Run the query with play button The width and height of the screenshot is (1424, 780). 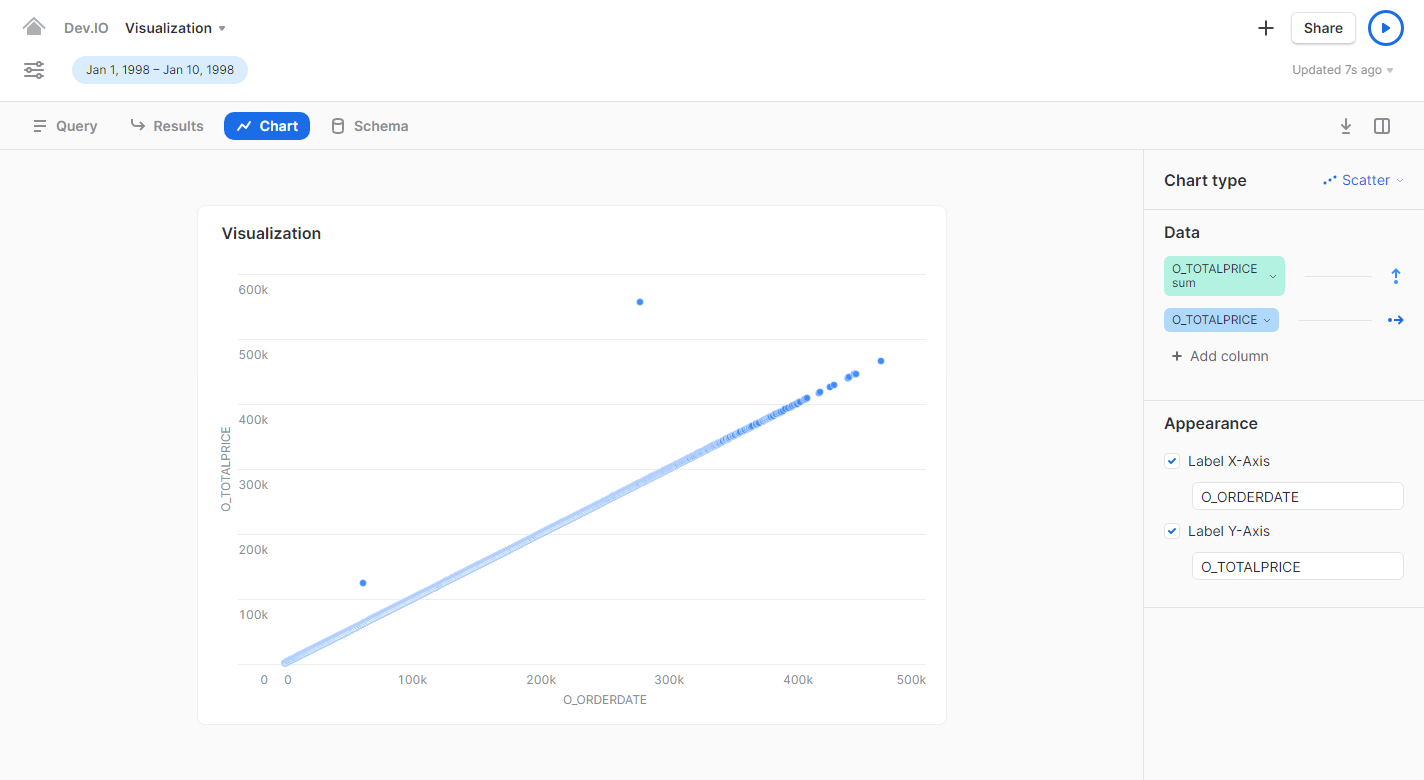[x=1385, y=28]
